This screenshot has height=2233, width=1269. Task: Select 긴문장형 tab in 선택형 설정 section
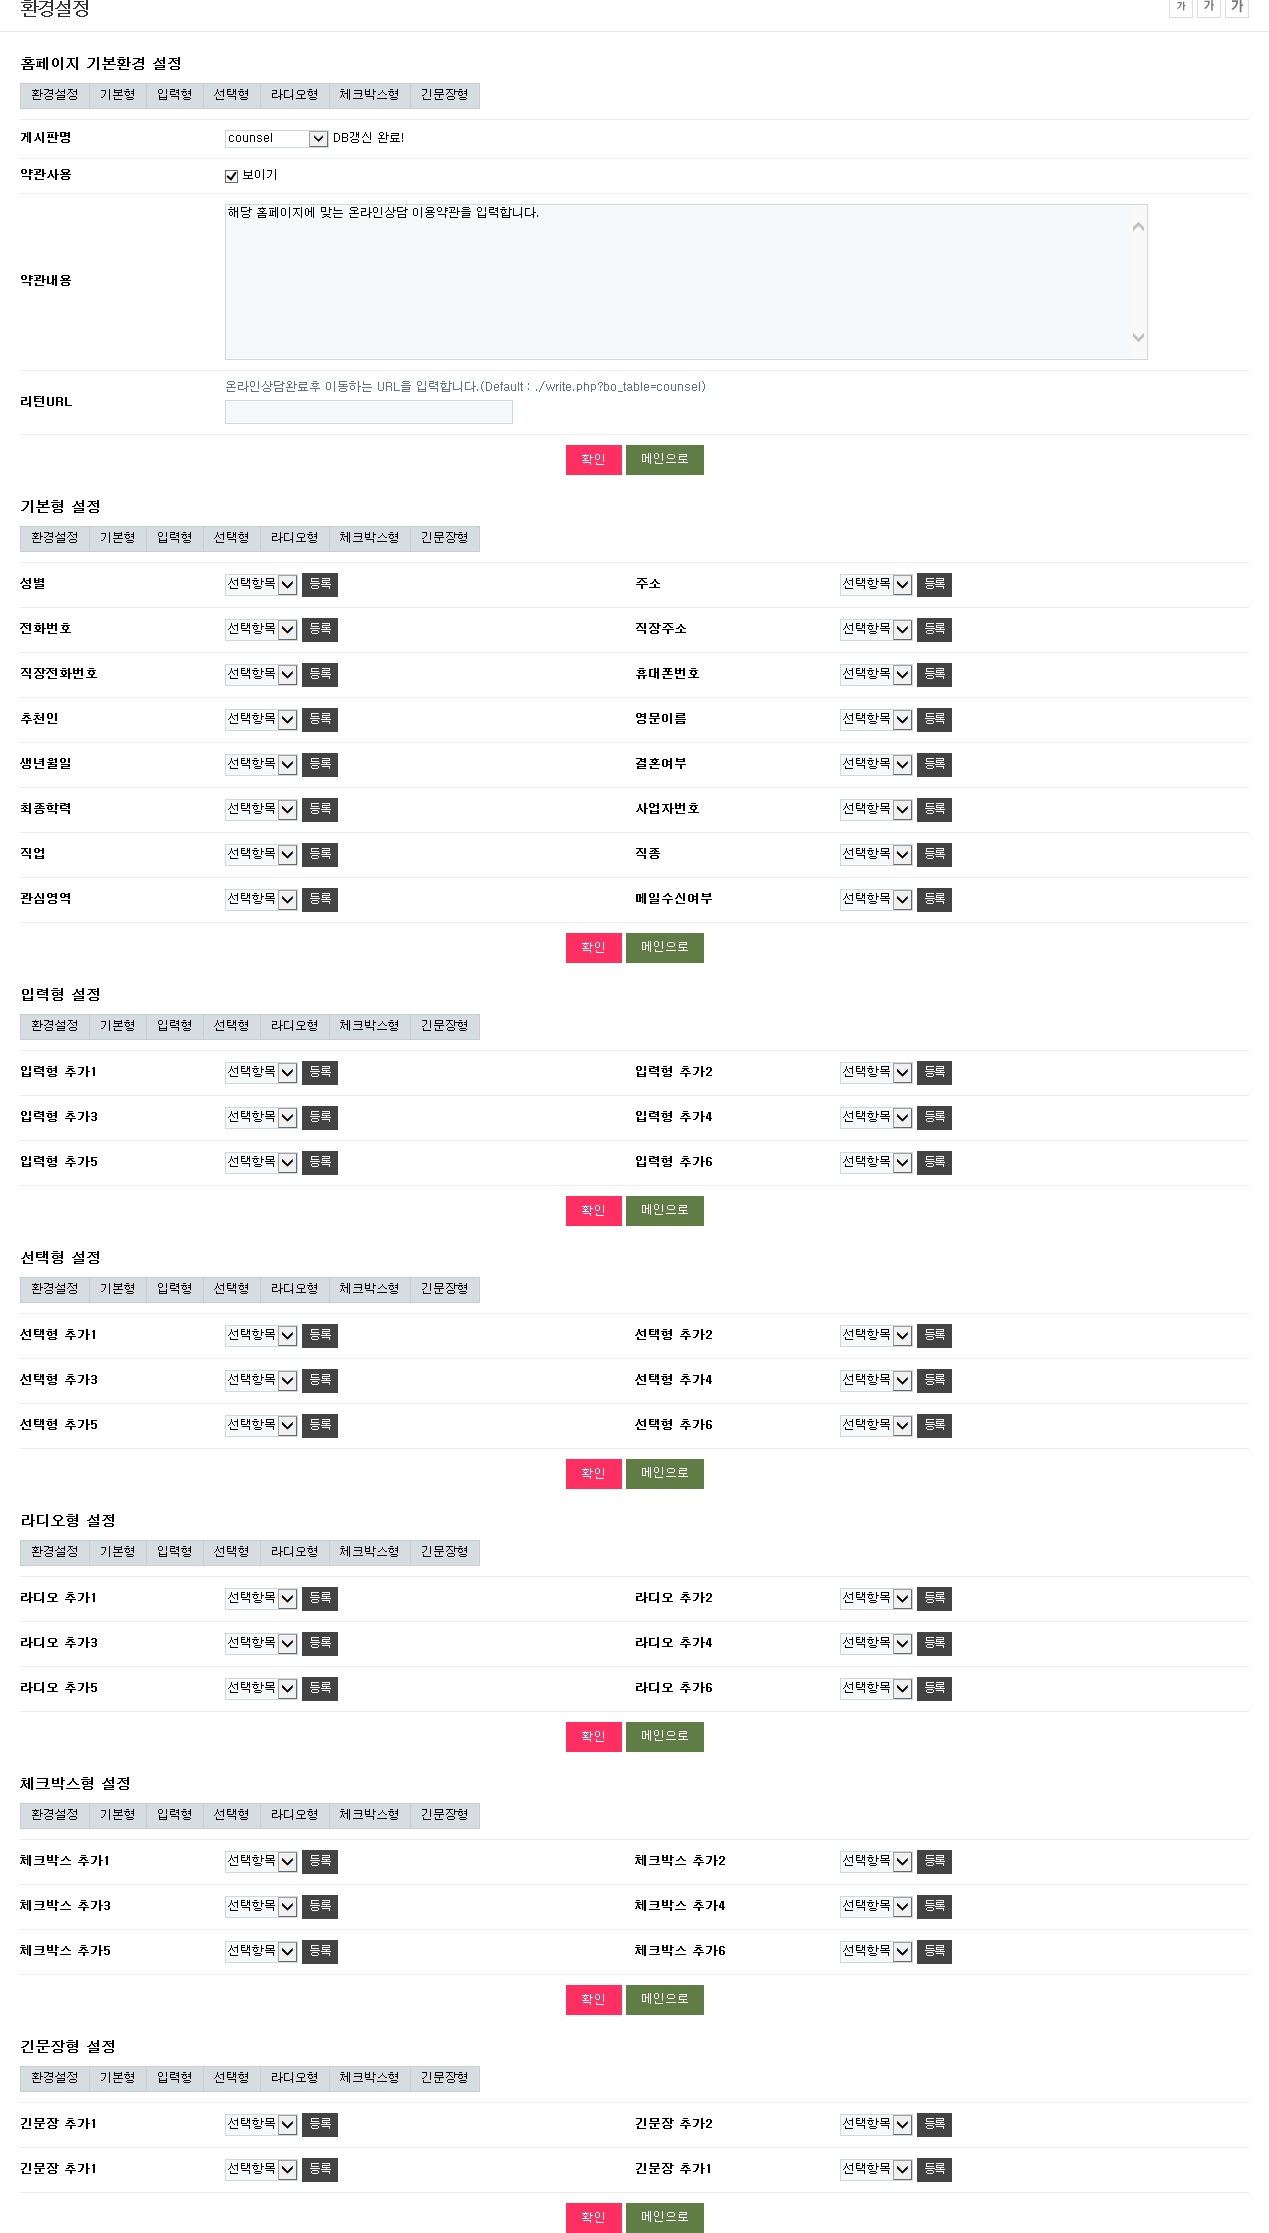click(444, 1289)
